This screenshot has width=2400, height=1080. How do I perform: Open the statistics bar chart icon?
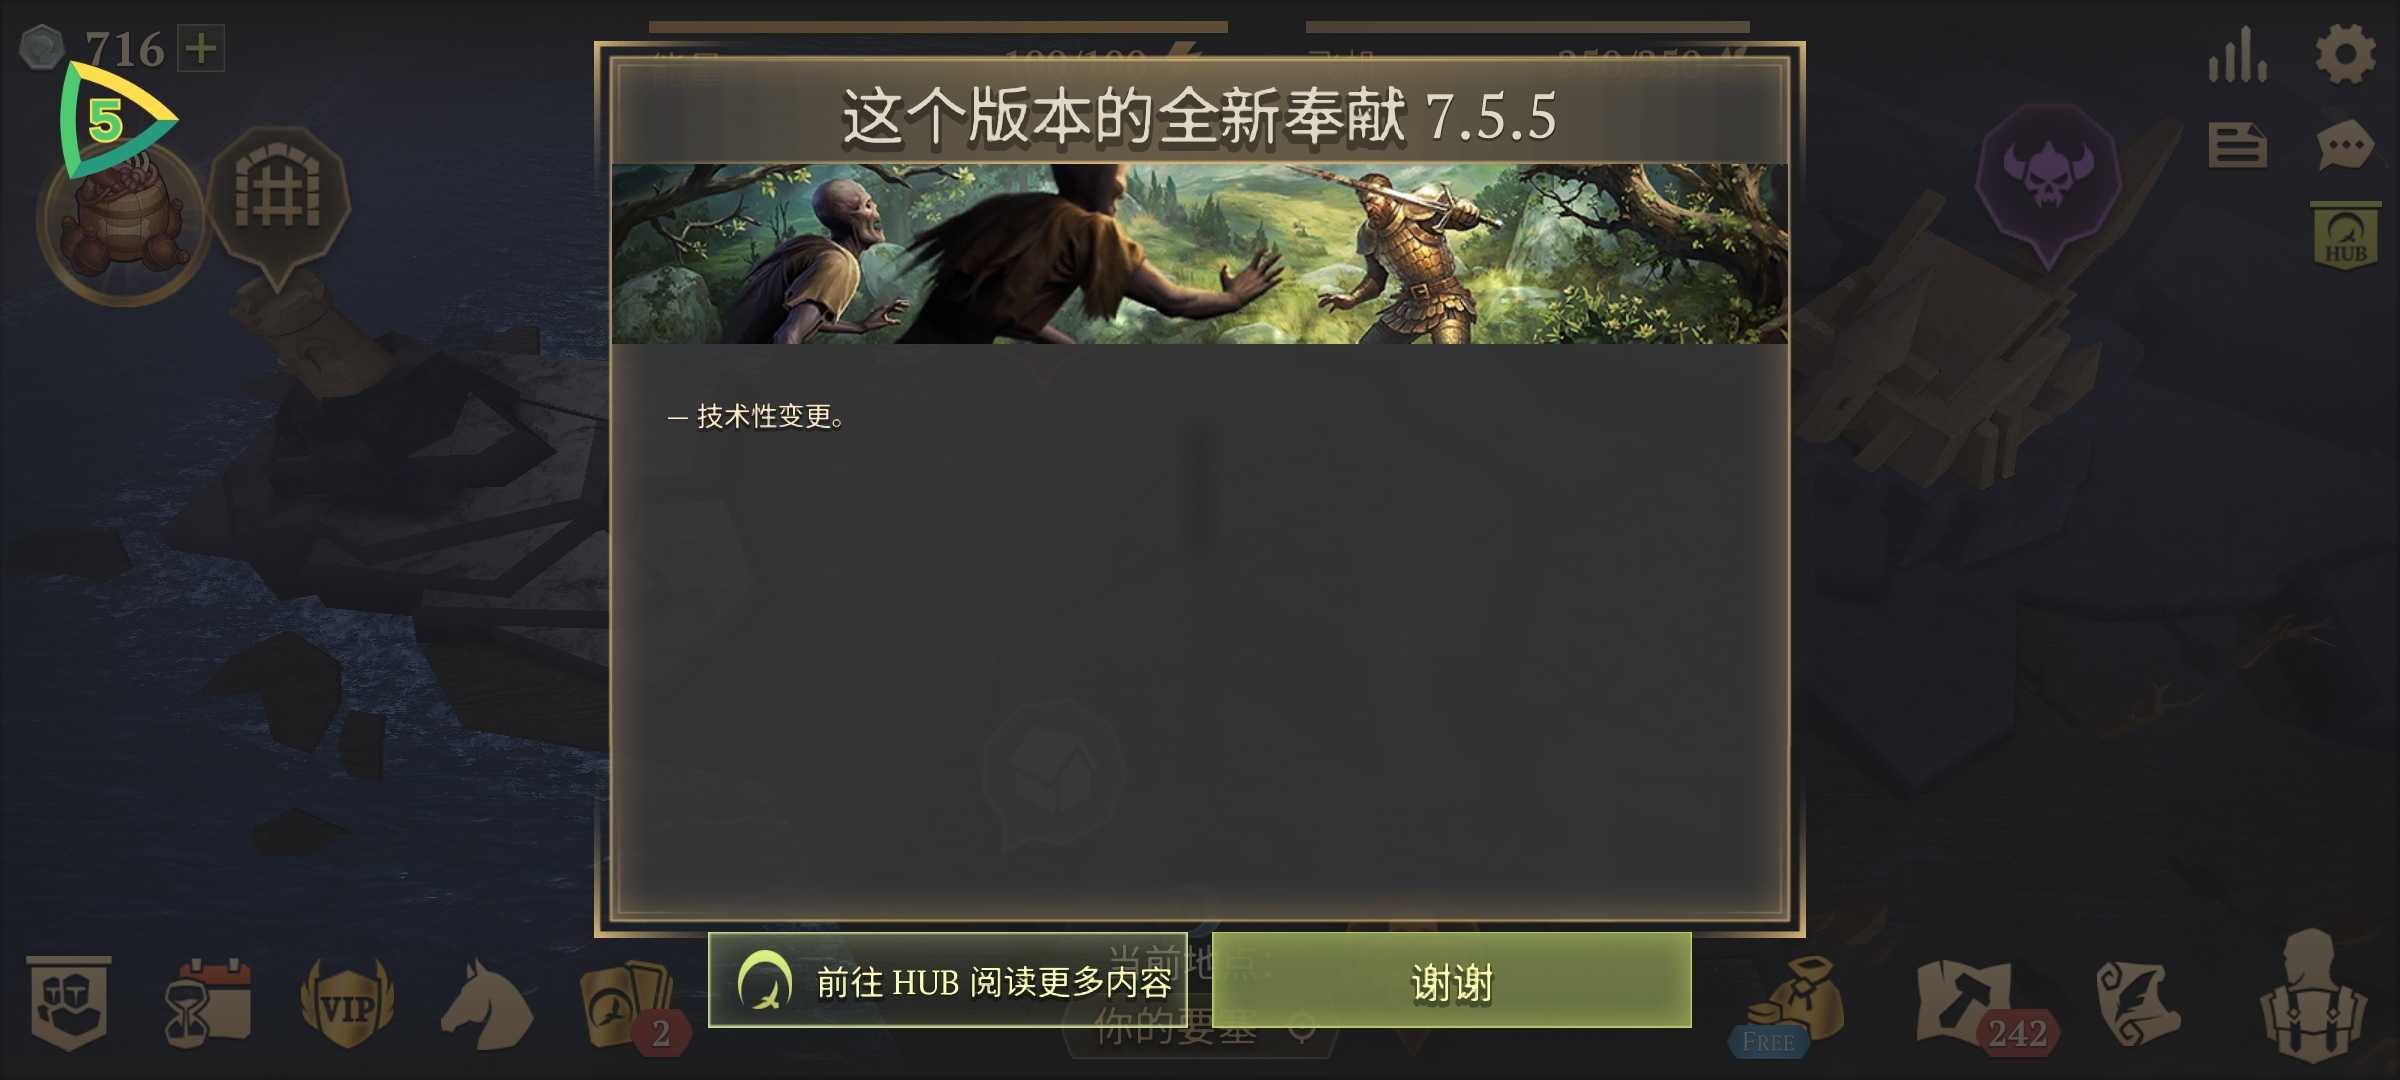[x=2238, y=54]
